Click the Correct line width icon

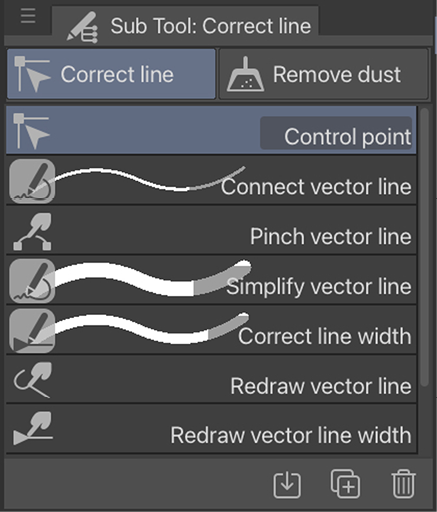click(x=32, y=331)
